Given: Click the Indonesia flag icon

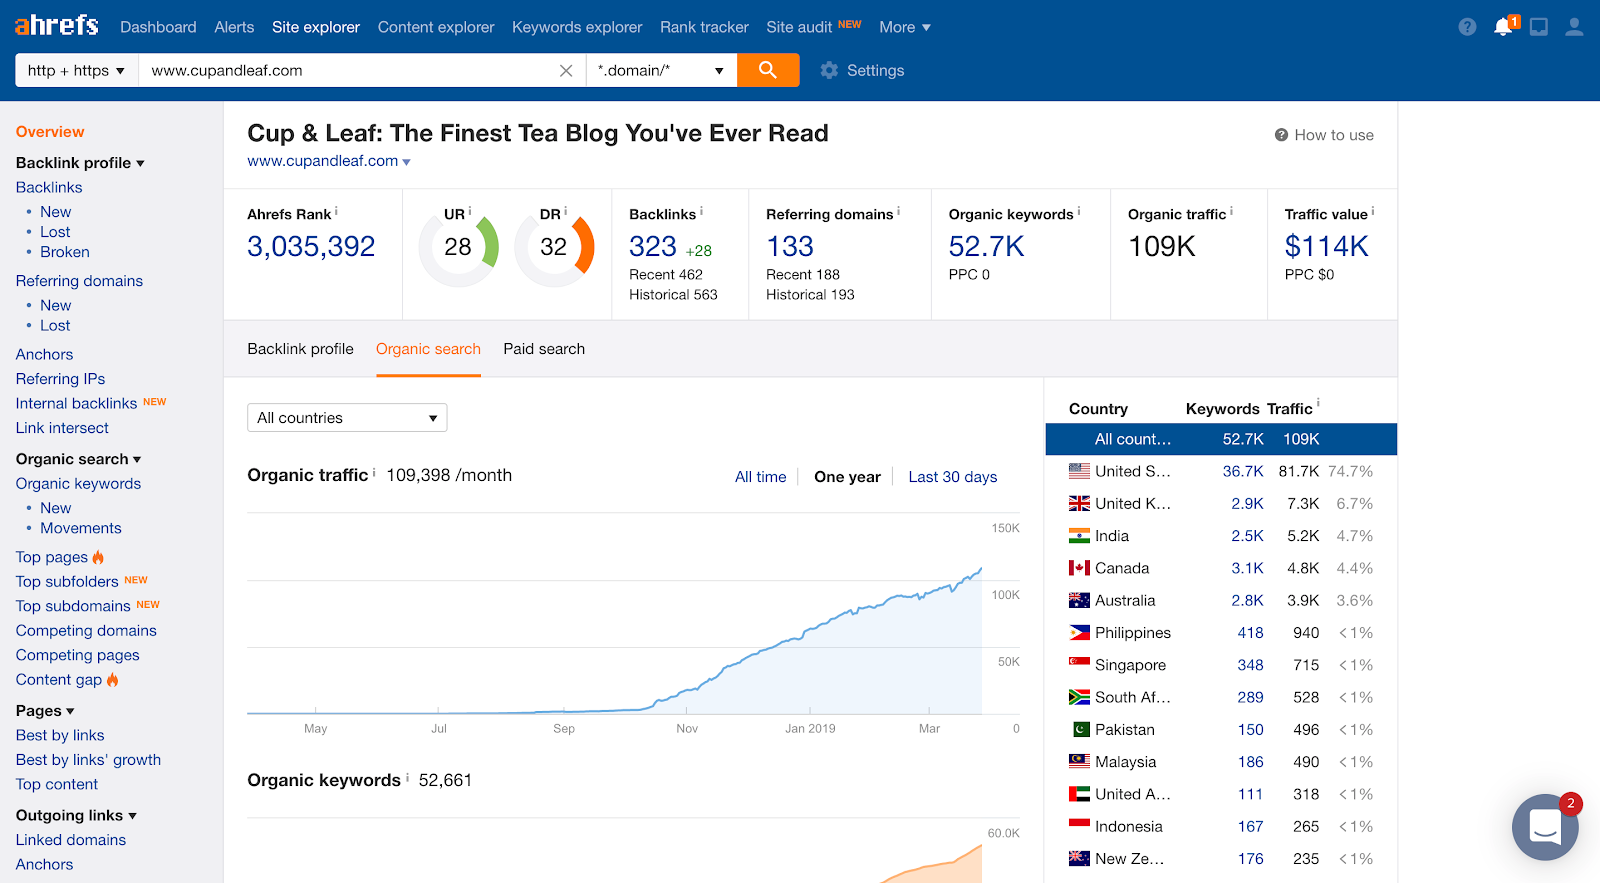Looking at the screenshot, I should [1079, 826].
